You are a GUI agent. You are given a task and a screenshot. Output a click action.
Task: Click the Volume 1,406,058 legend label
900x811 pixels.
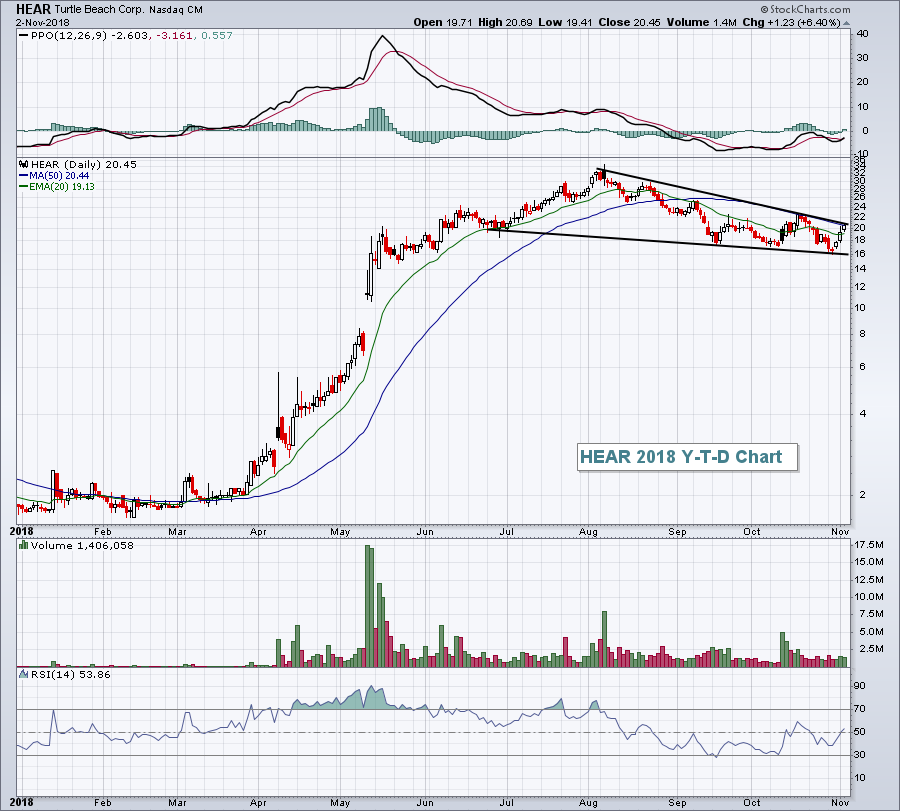[x=82, y=545]
